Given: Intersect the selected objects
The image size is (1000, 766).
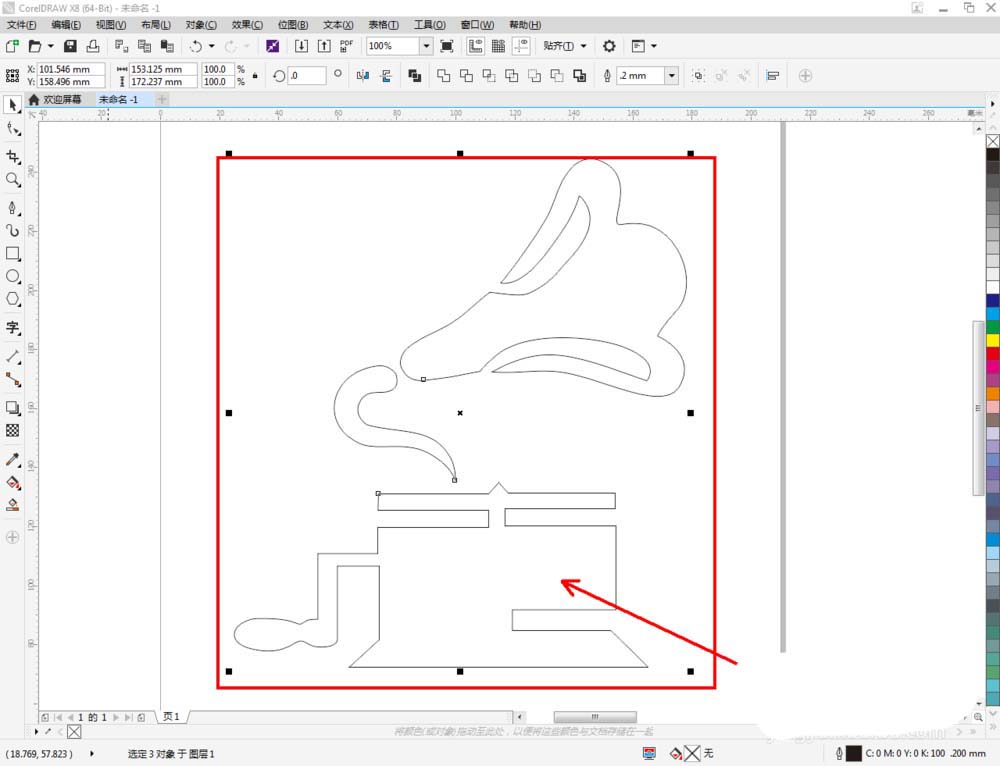Looking at the screenshot, I should [x=489, y=76].
